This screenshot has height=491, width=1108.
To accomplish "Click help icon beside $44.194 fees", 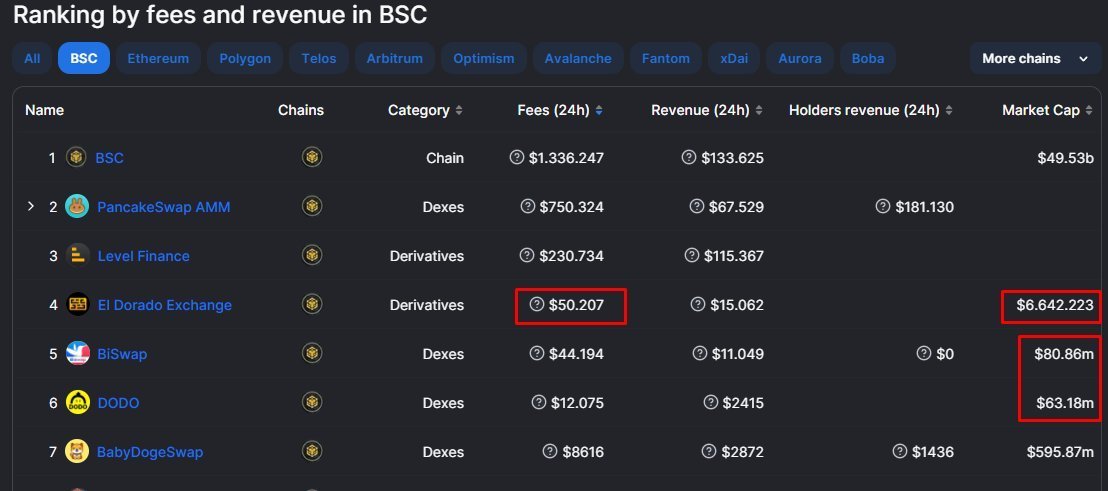I will point(537,353).
